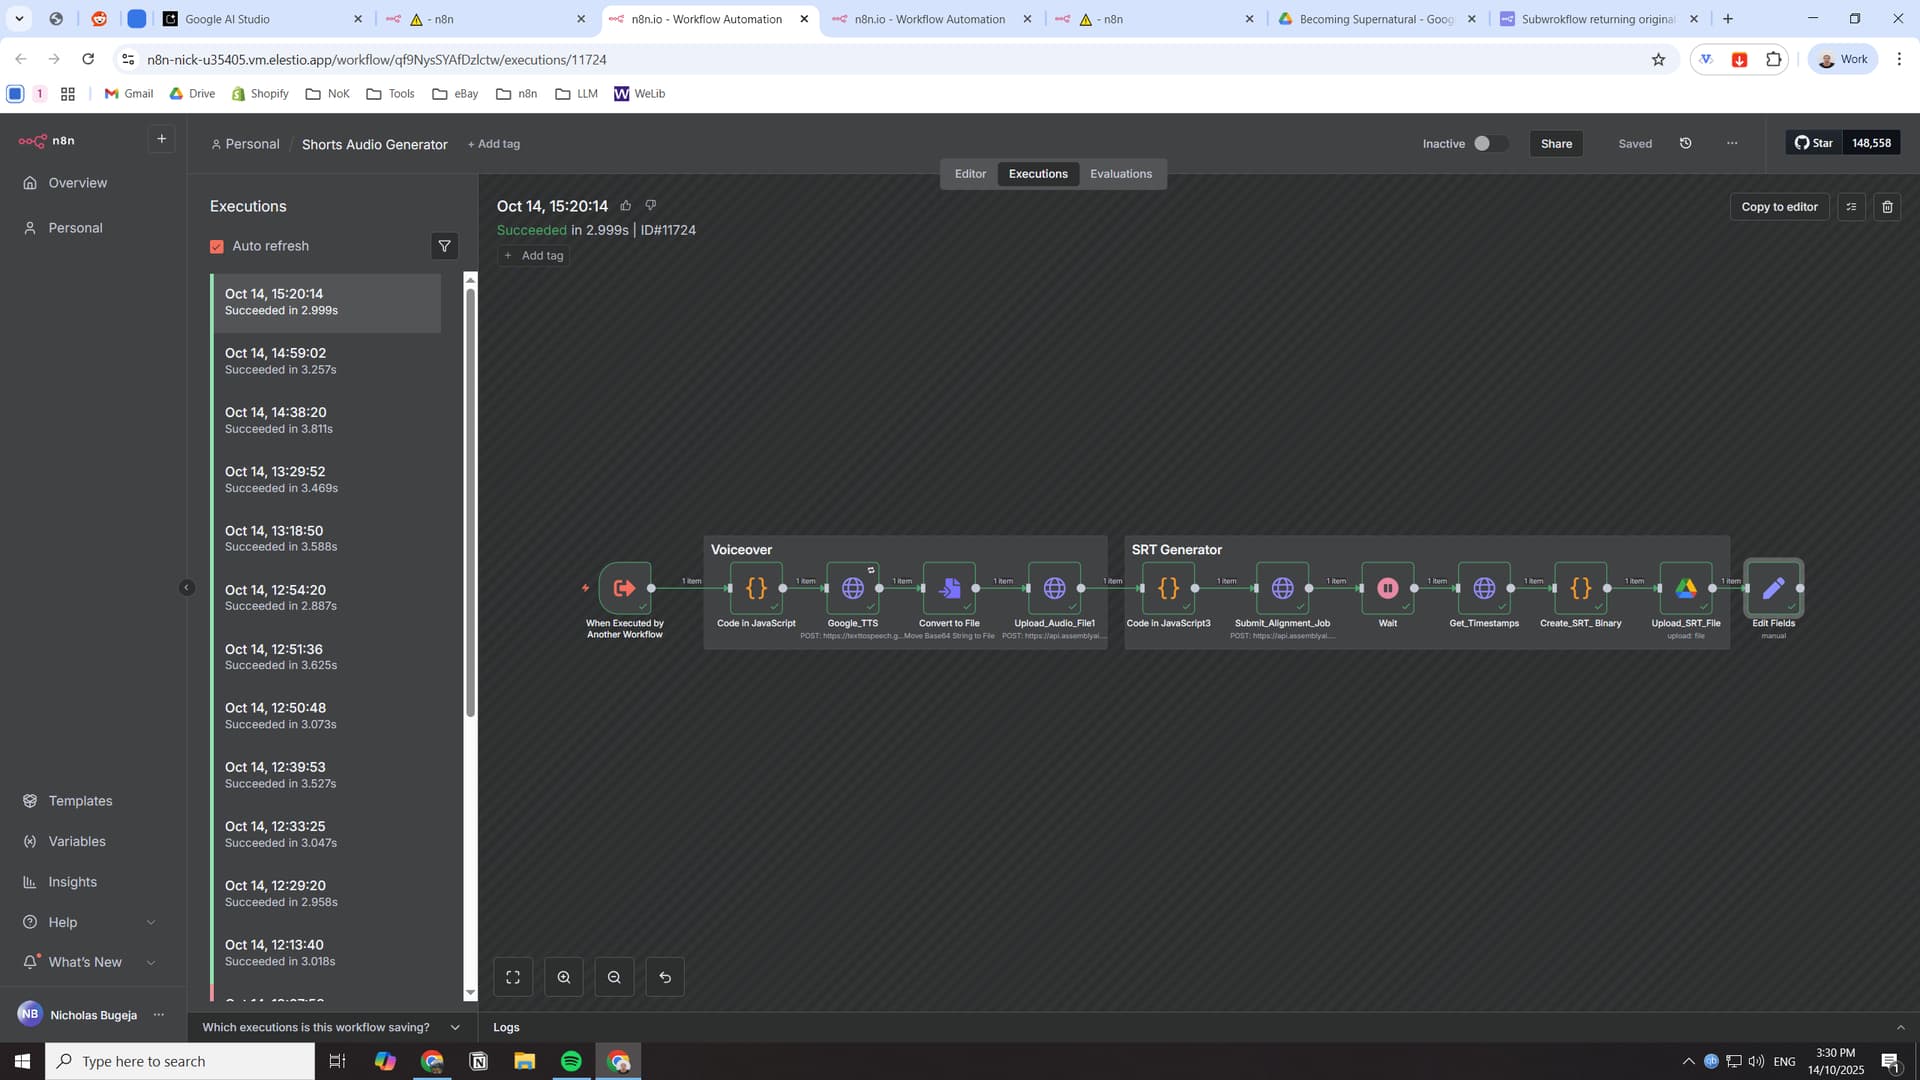
Task: Click the Google_TTS HTTP request node
Action: [852, 588]
